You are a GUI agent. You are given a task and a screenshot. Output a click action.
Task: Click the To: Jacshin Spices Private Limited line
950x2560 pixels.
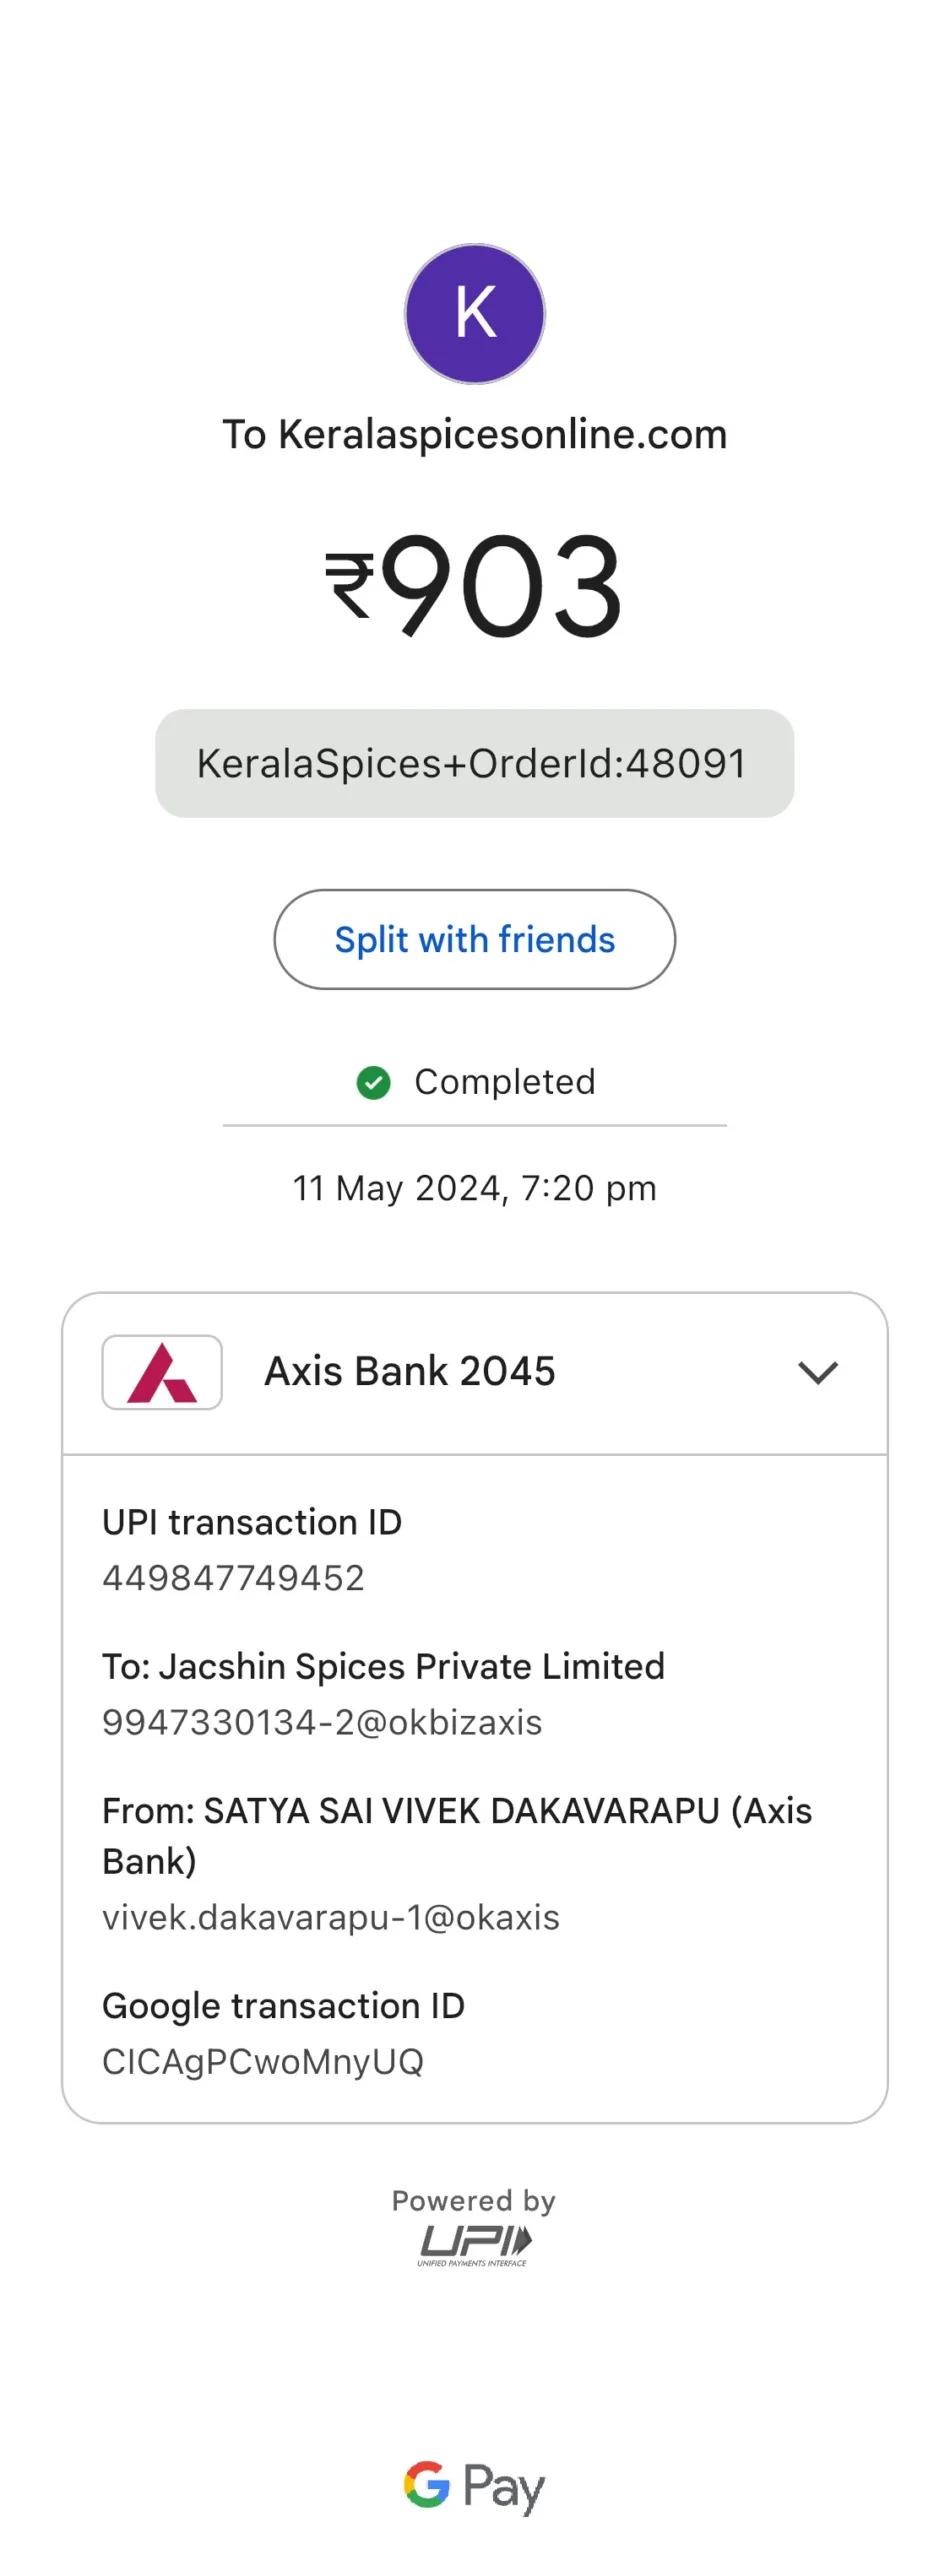coord(384,1666)
